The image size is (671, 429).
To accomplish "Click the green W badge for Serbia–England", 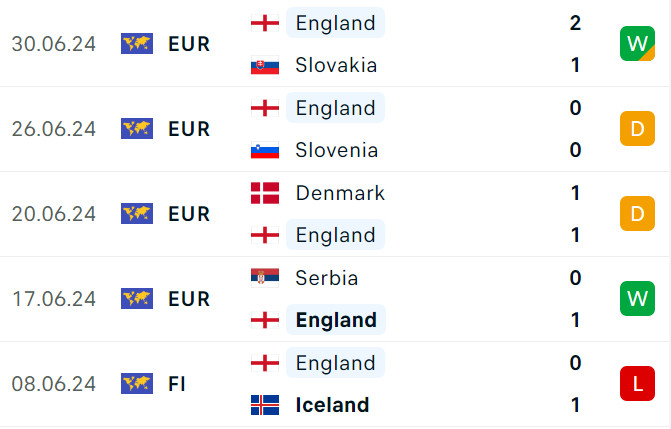I will click(x=636, y=299).
